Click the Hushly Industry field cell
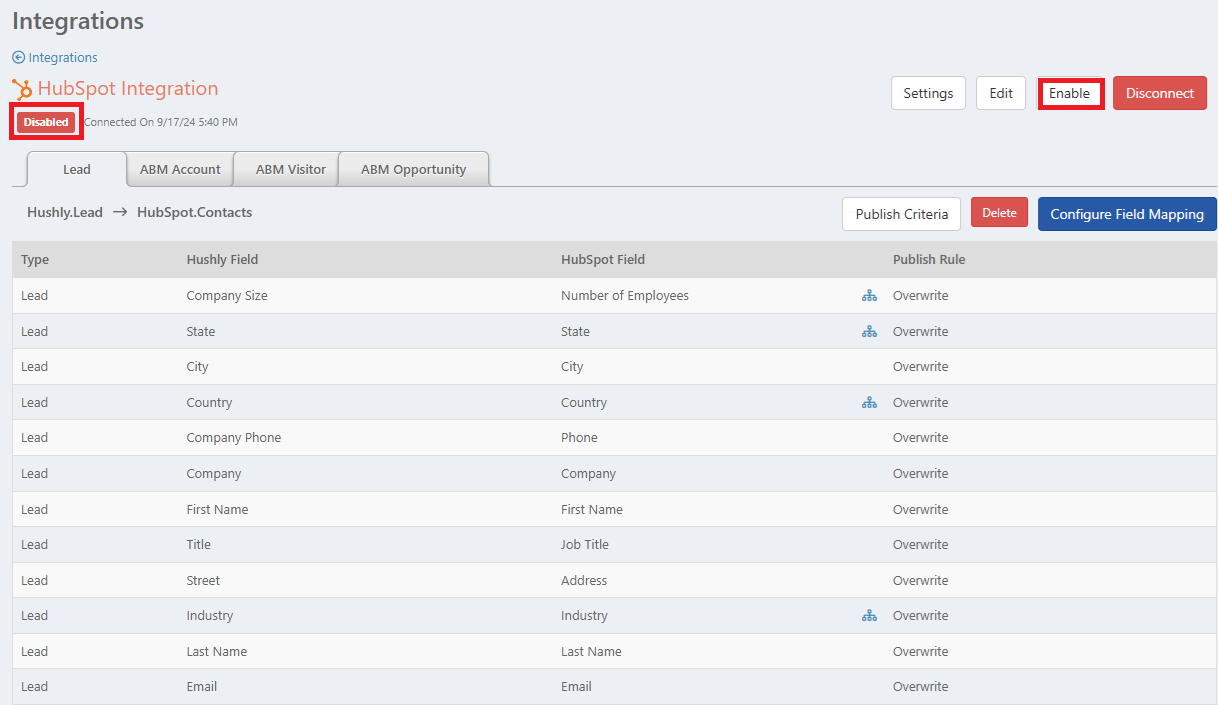This screenshot has height=705, width=1218. coord(210,616)
